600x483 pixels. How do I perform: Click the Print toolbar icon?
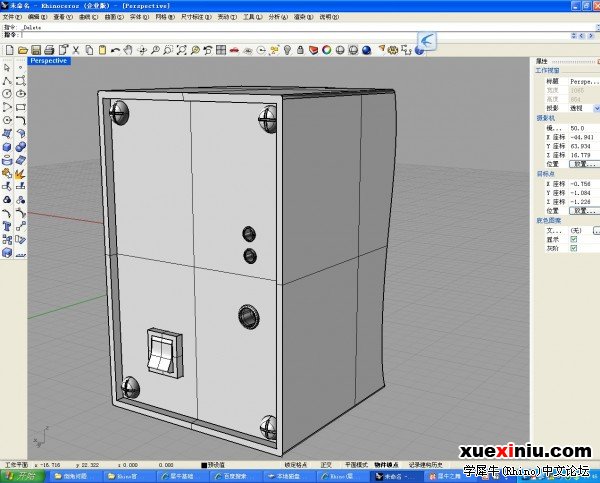pyautogui.click(x=49, y=50)
